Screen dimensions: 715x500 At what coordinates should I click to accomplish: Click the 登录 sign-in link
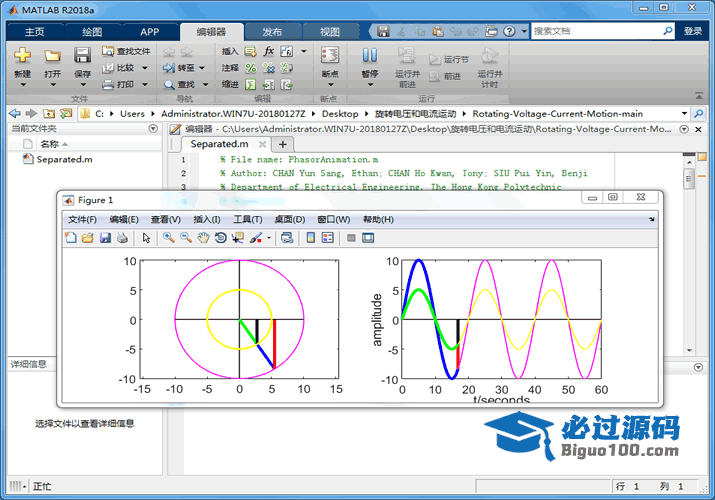(x=693, y=31)
